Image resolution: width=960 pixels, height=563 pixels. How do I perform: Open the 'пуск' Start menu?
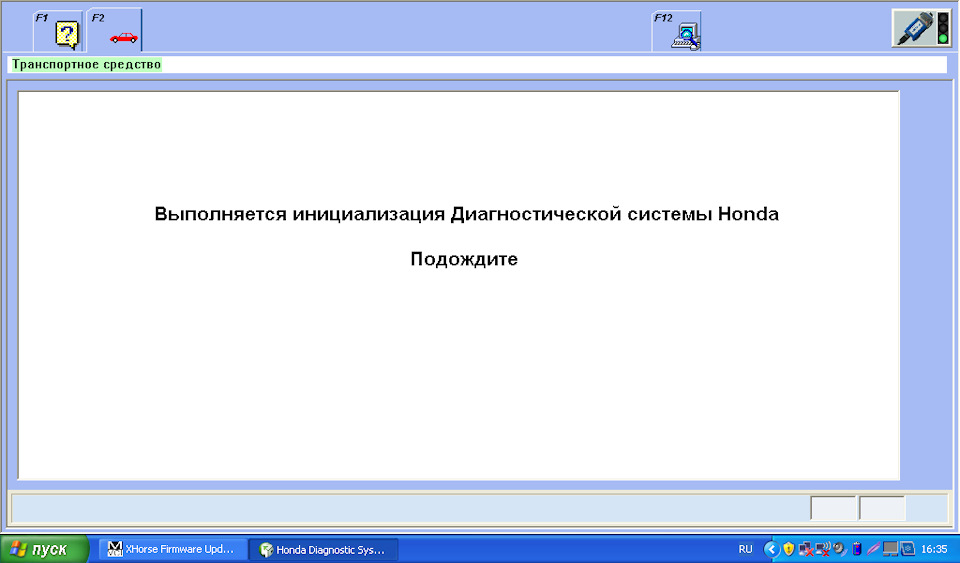point(45,549)
